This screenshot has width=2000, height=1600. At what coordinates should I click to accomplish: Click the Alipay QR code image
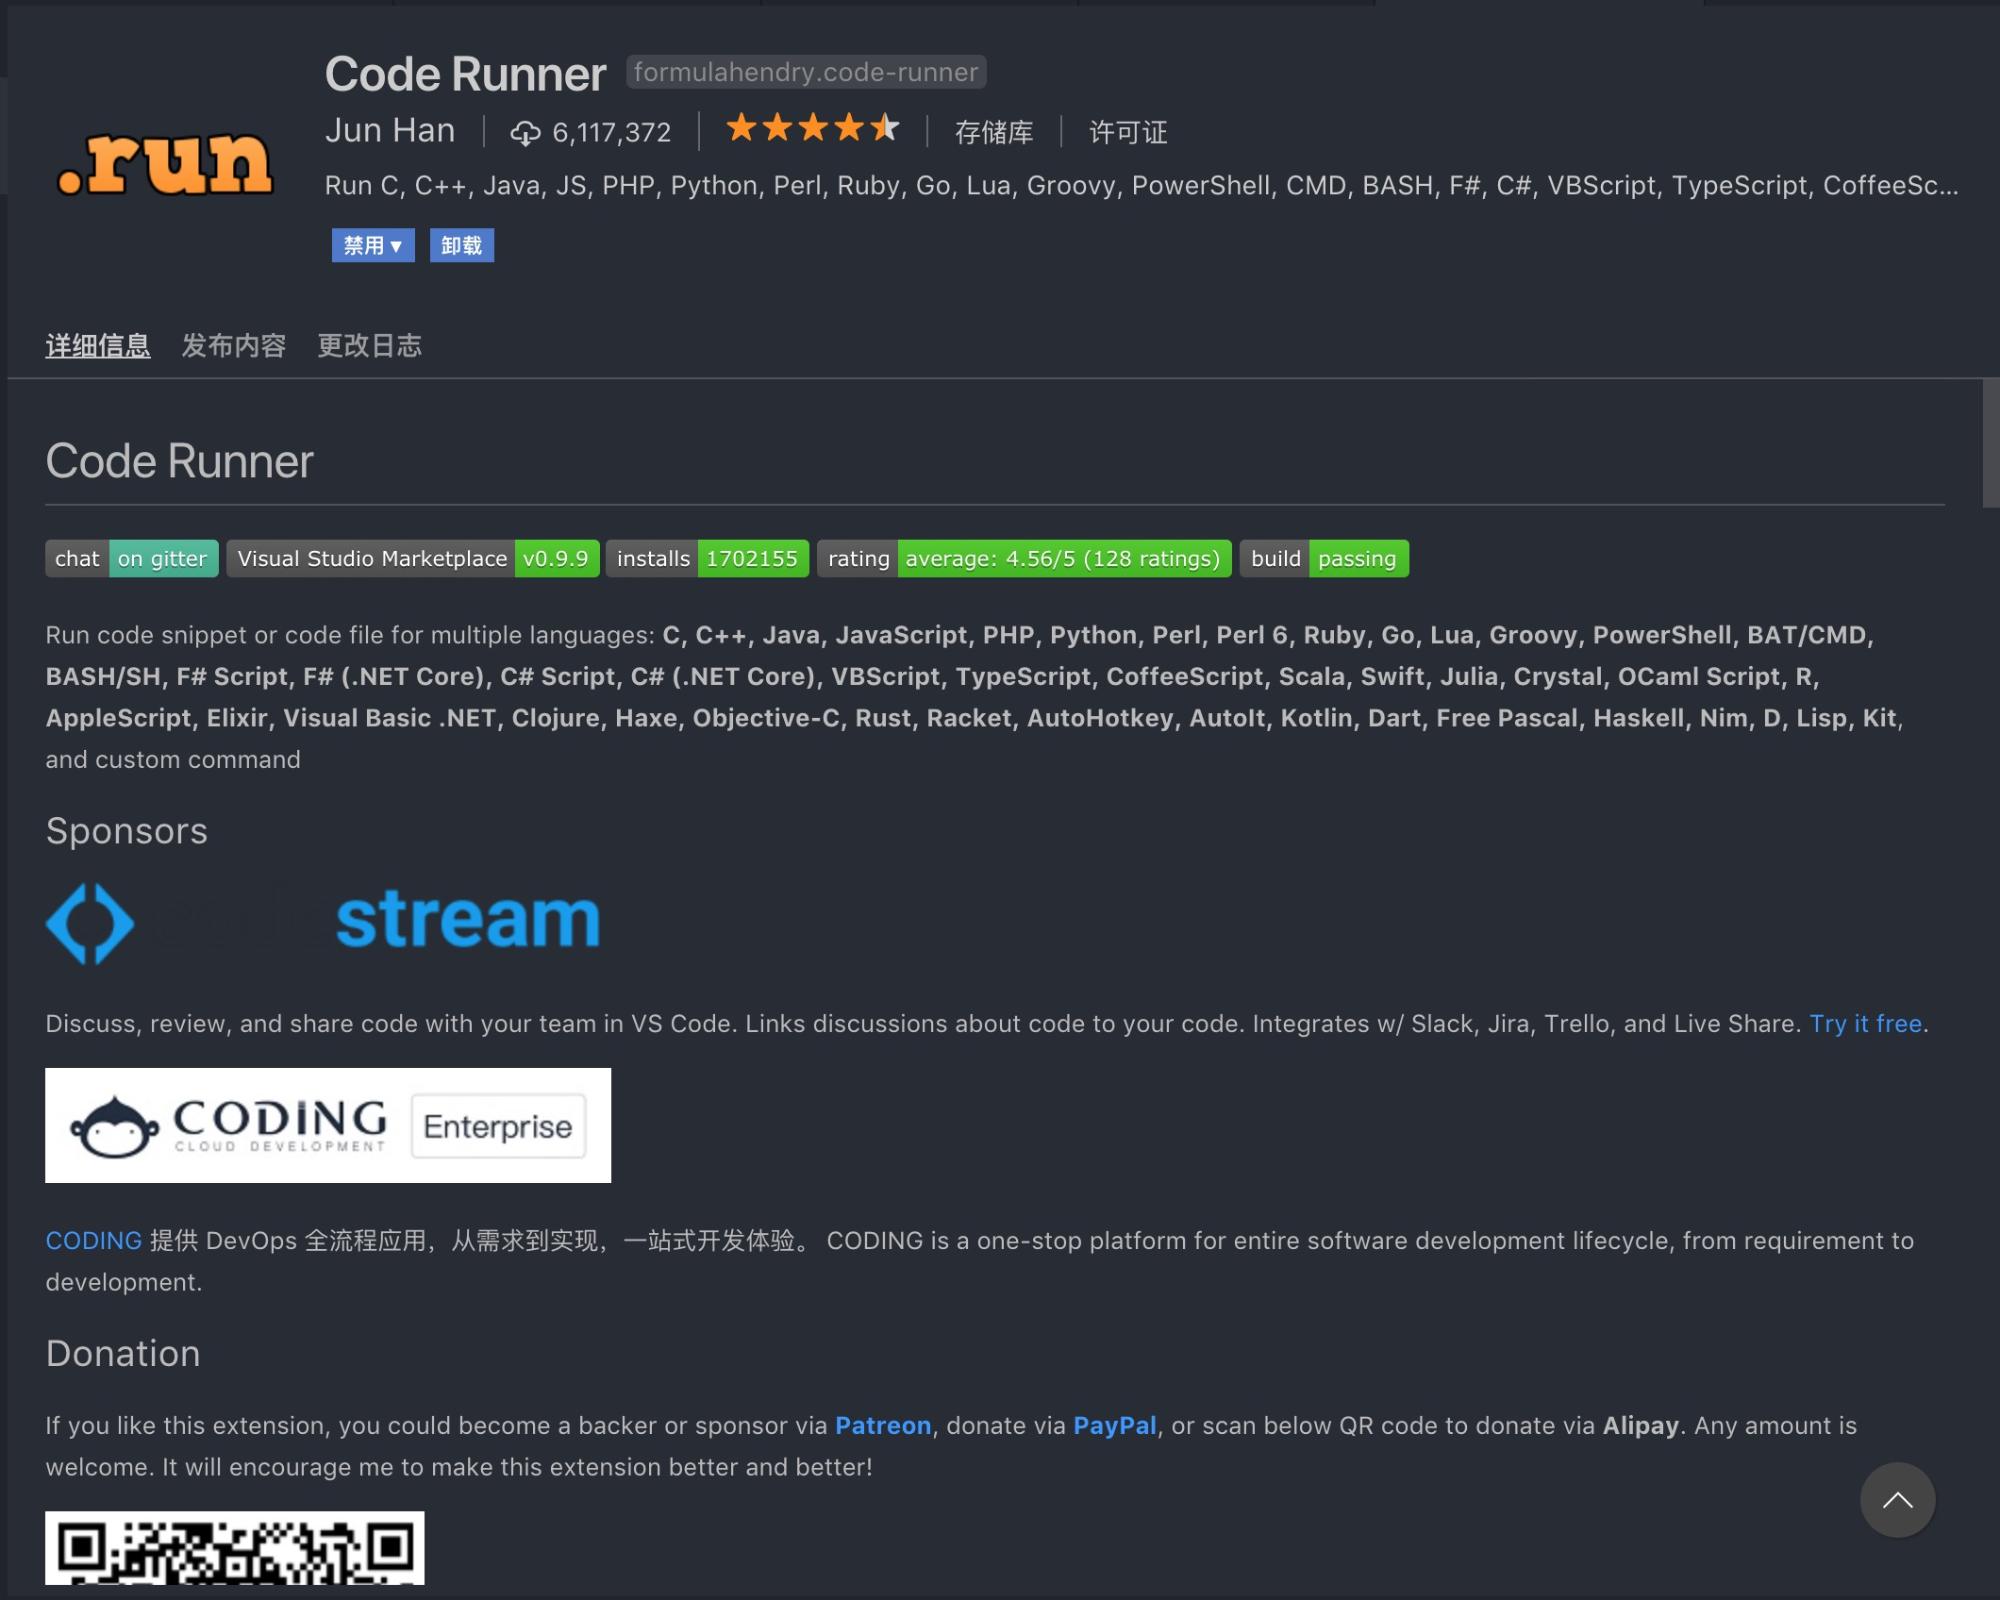click(x=235, y=1548)
